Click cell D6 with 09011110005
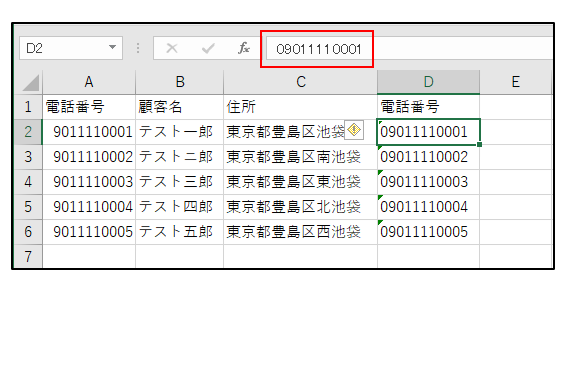The image size is (561, 390). pyautogui.click(x=429, y=232)
